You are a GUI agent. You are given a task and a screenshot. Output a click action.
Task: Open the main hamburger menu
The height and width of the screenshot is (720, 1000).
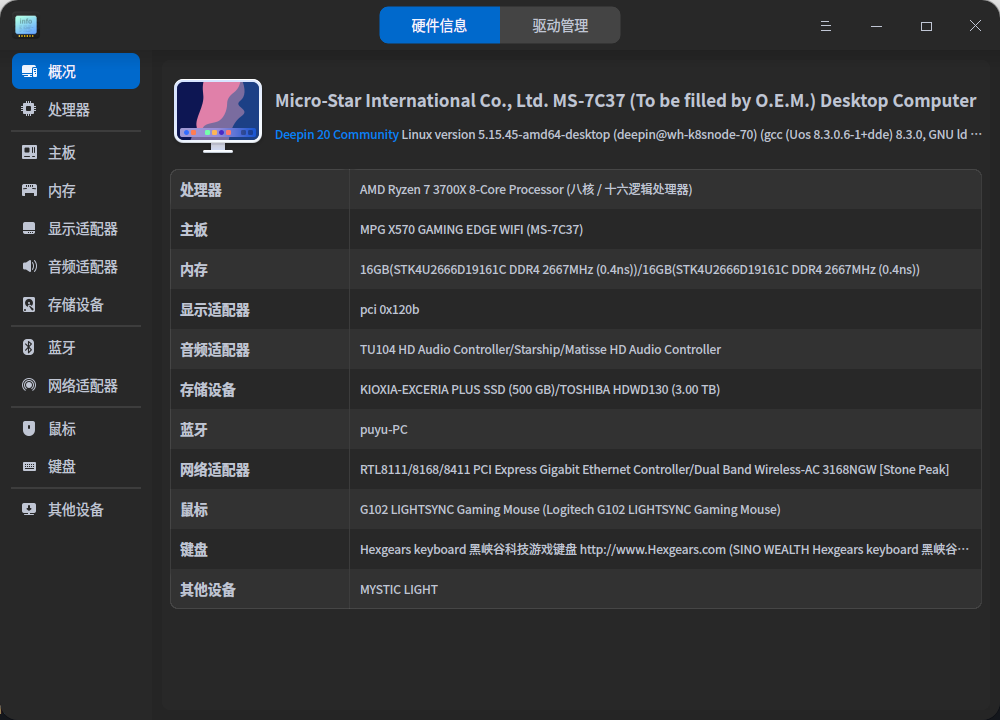click(x=825, y=25)
